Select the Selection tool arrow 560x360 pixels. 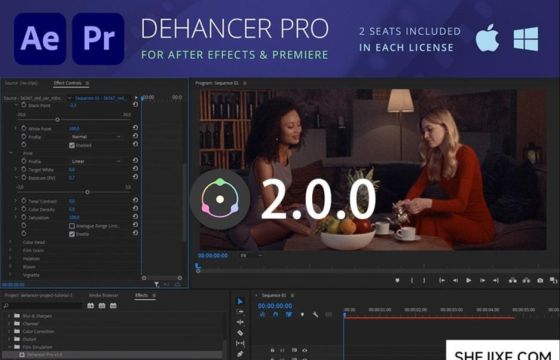click(240, 301)
